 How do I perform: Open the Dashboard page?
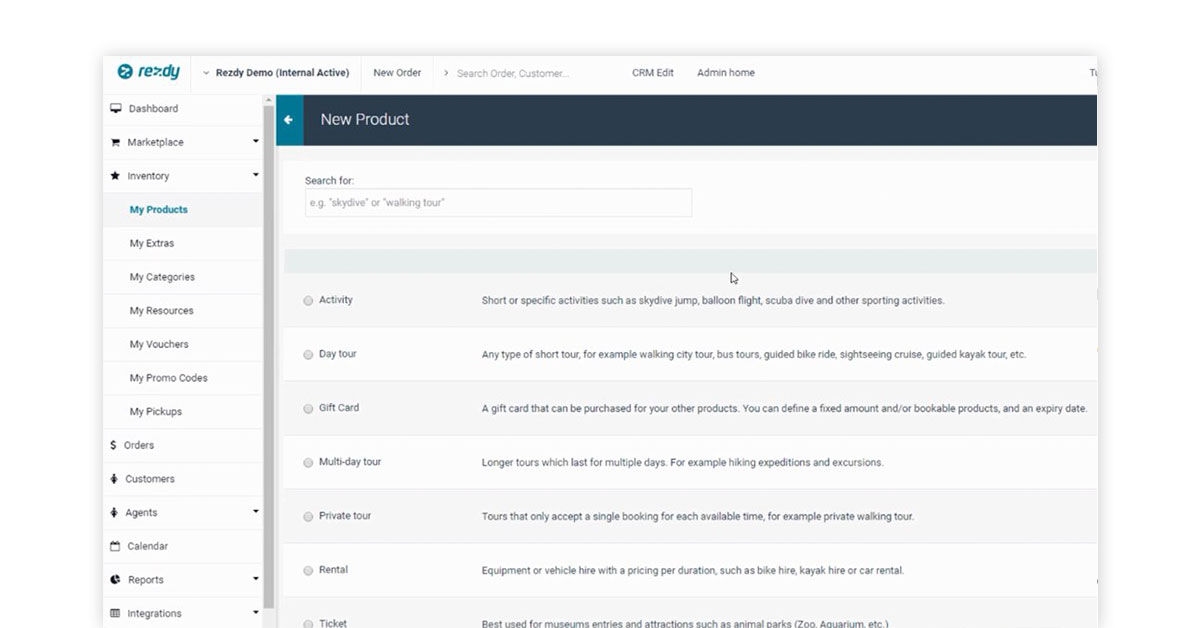coord(153,108)
